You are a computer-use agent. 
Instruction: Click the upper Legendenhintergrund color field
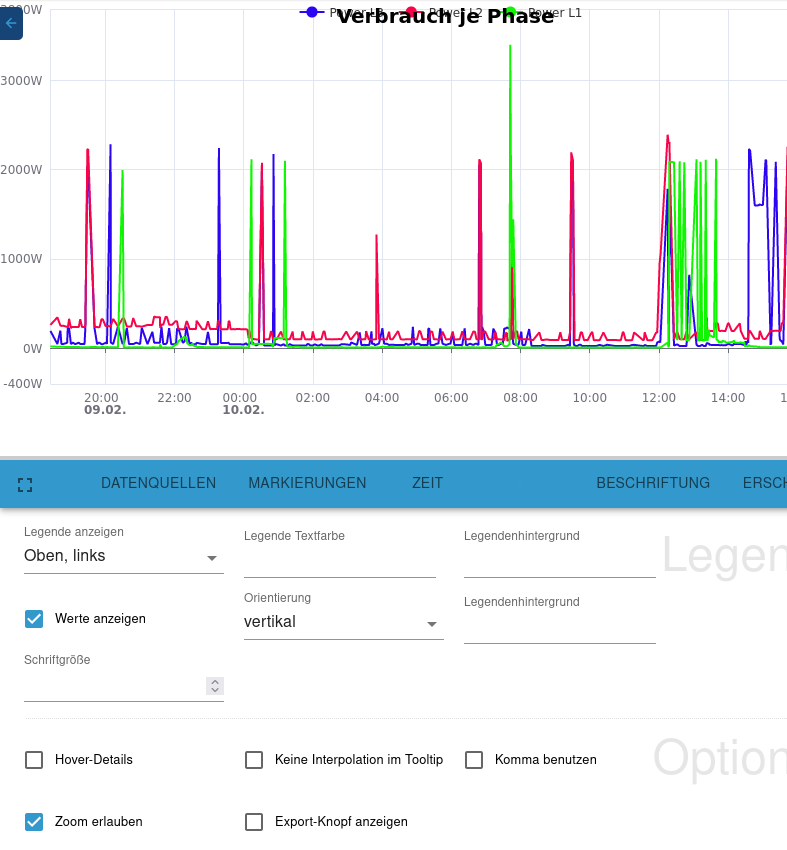pos(560,563)
